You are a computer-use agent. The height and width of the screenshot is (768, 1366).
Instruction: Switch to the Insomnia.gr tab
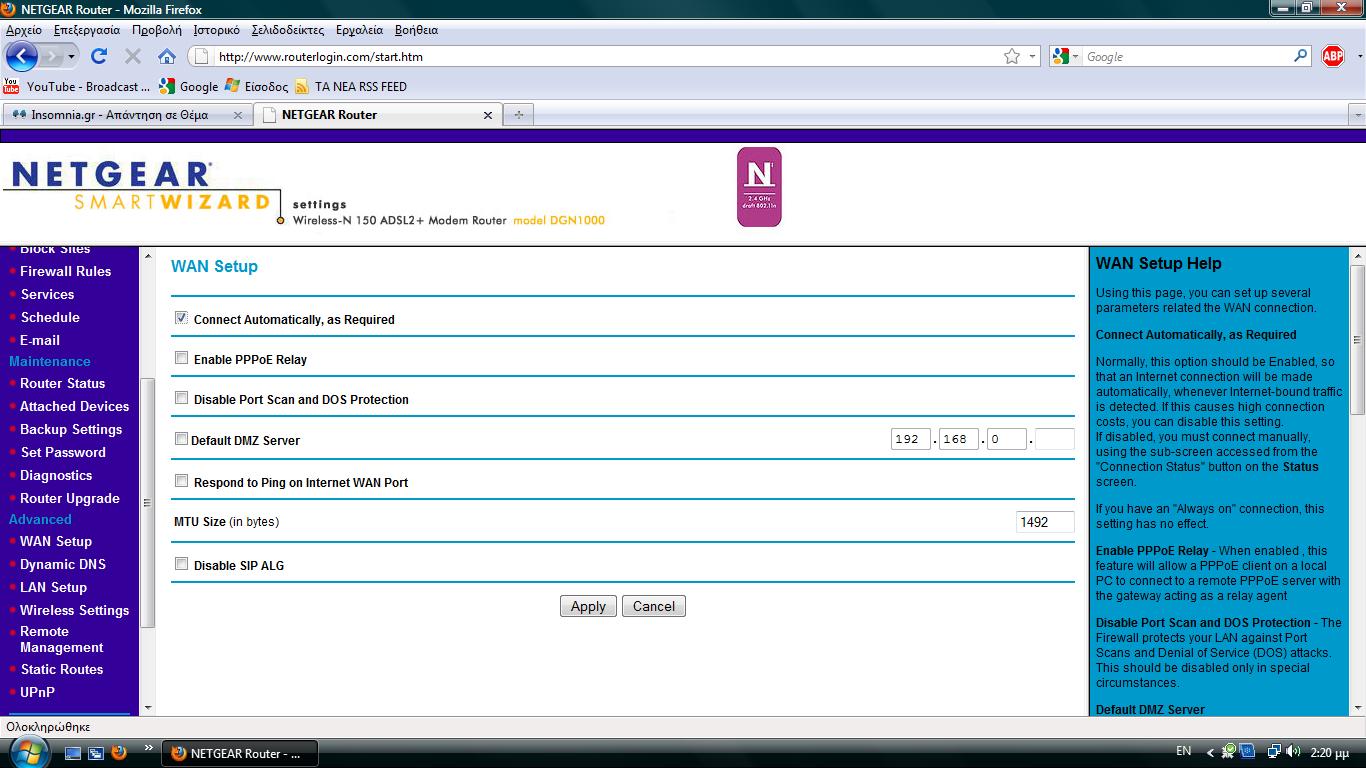127,115
